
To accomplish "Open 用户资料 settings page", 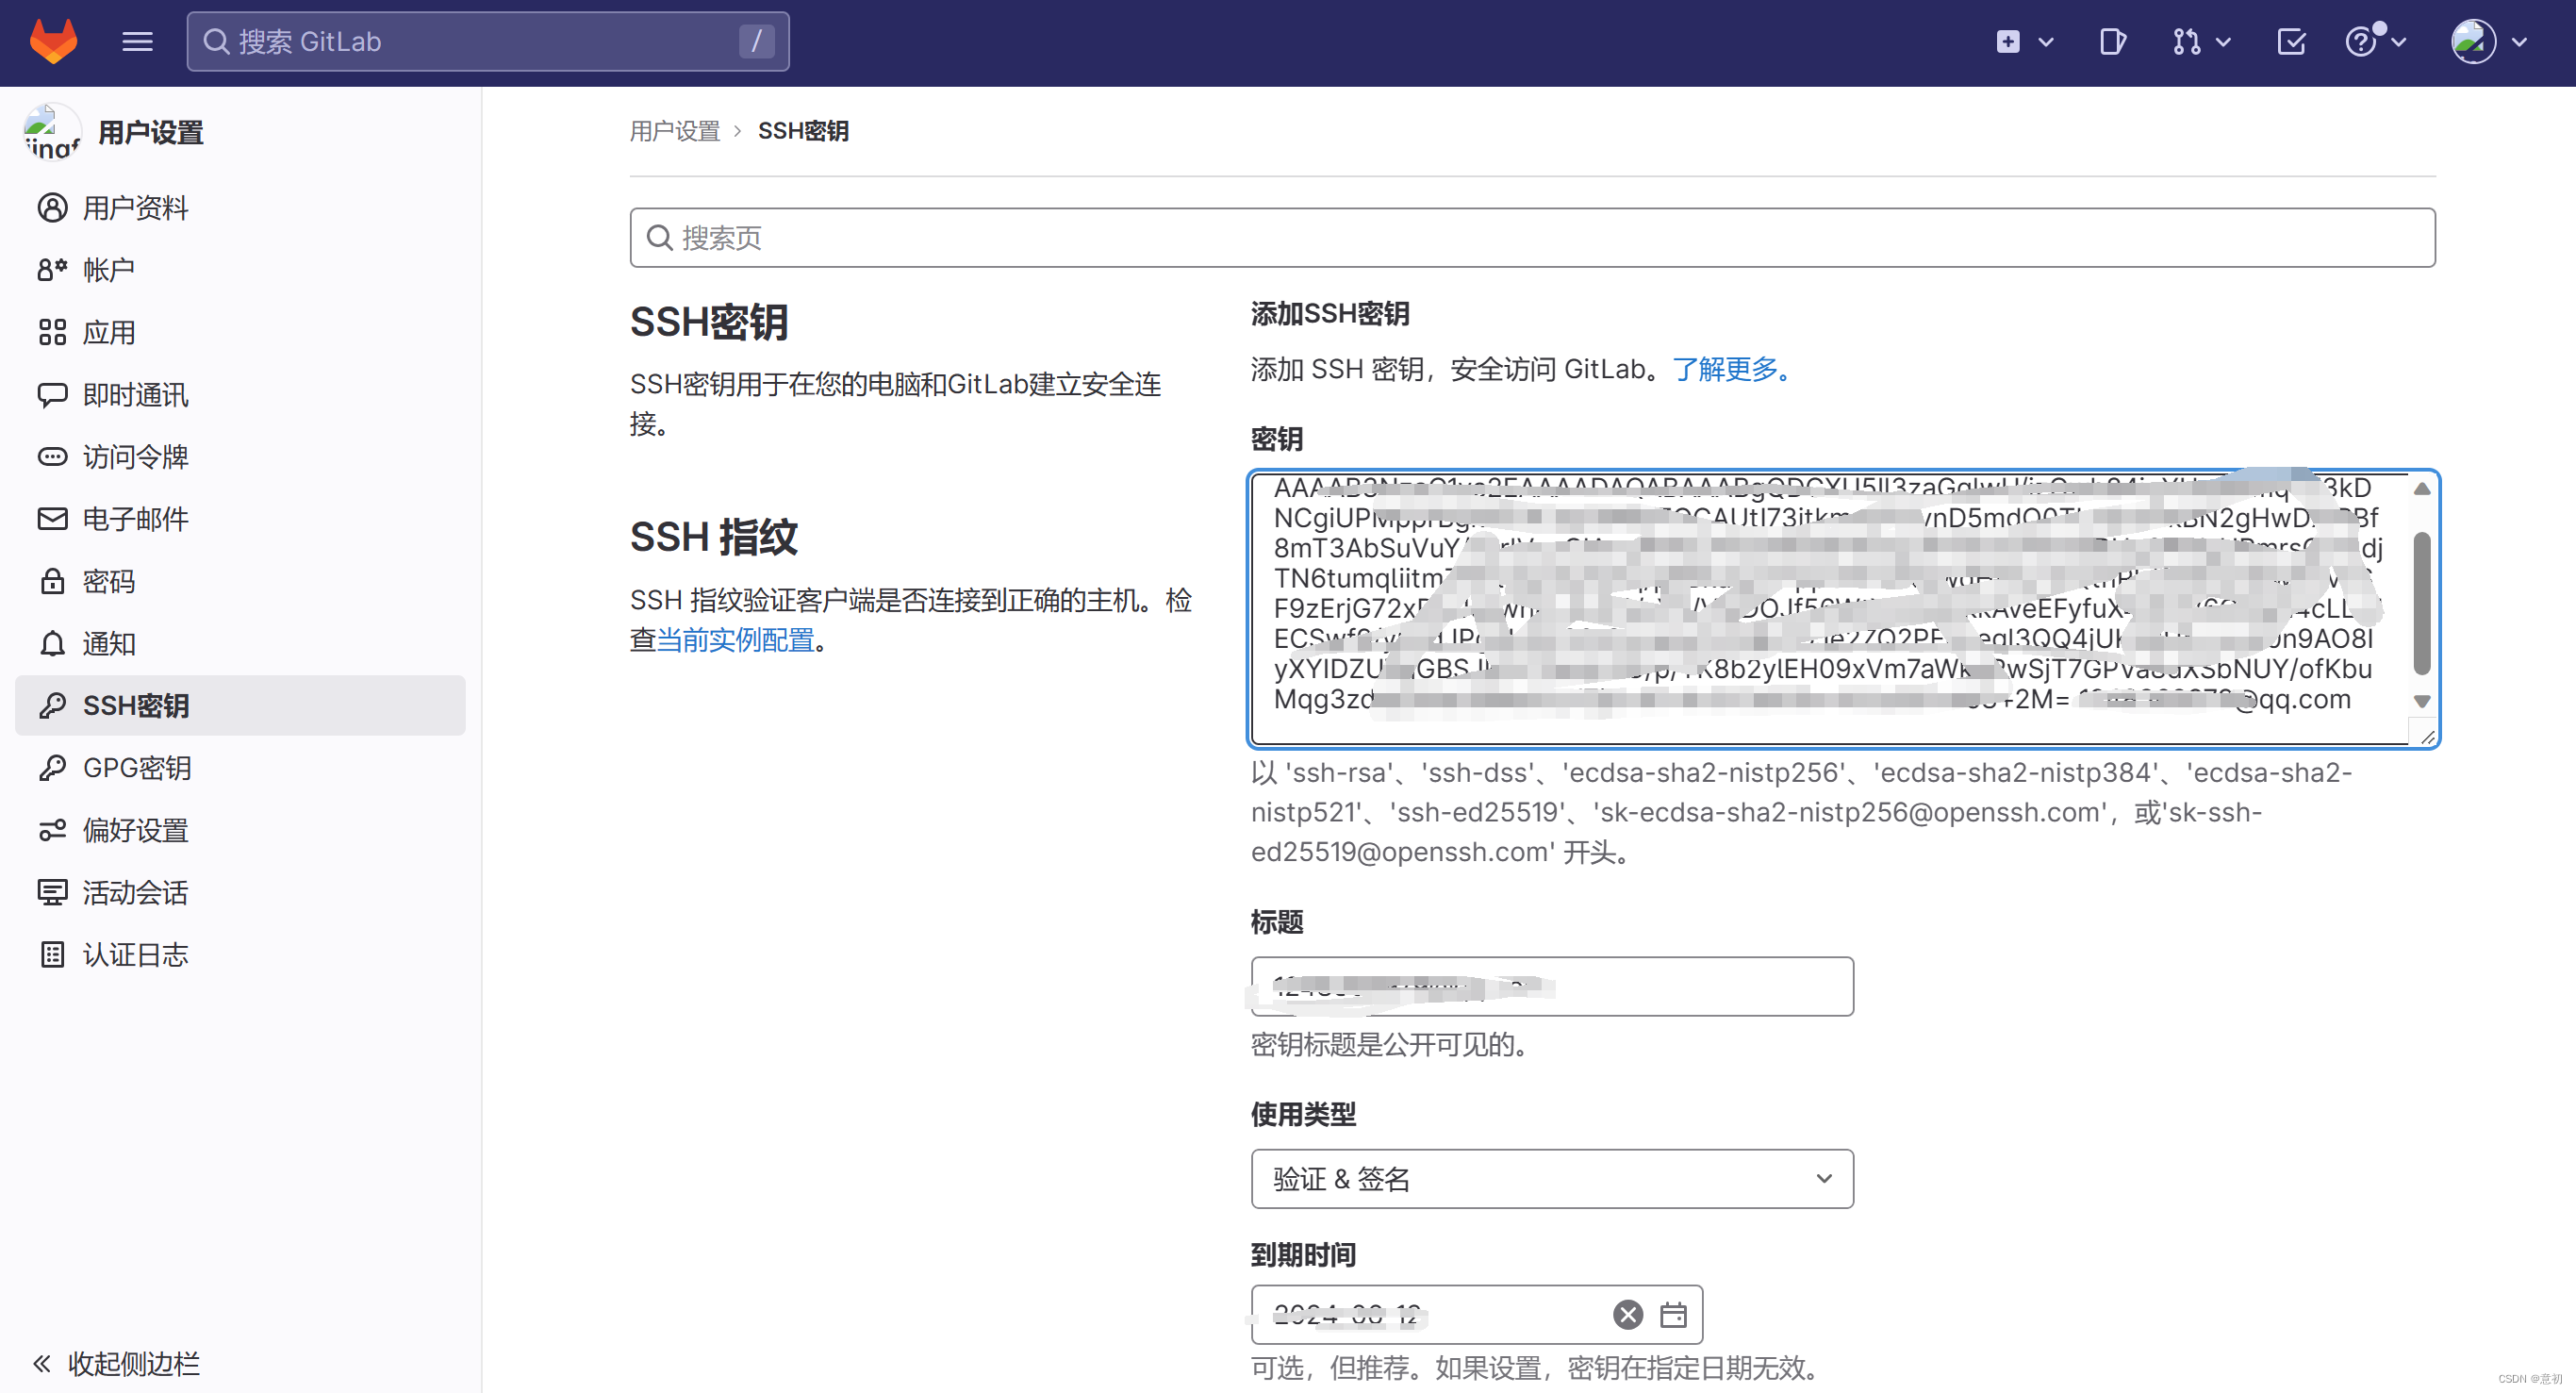I will (240, 208).
